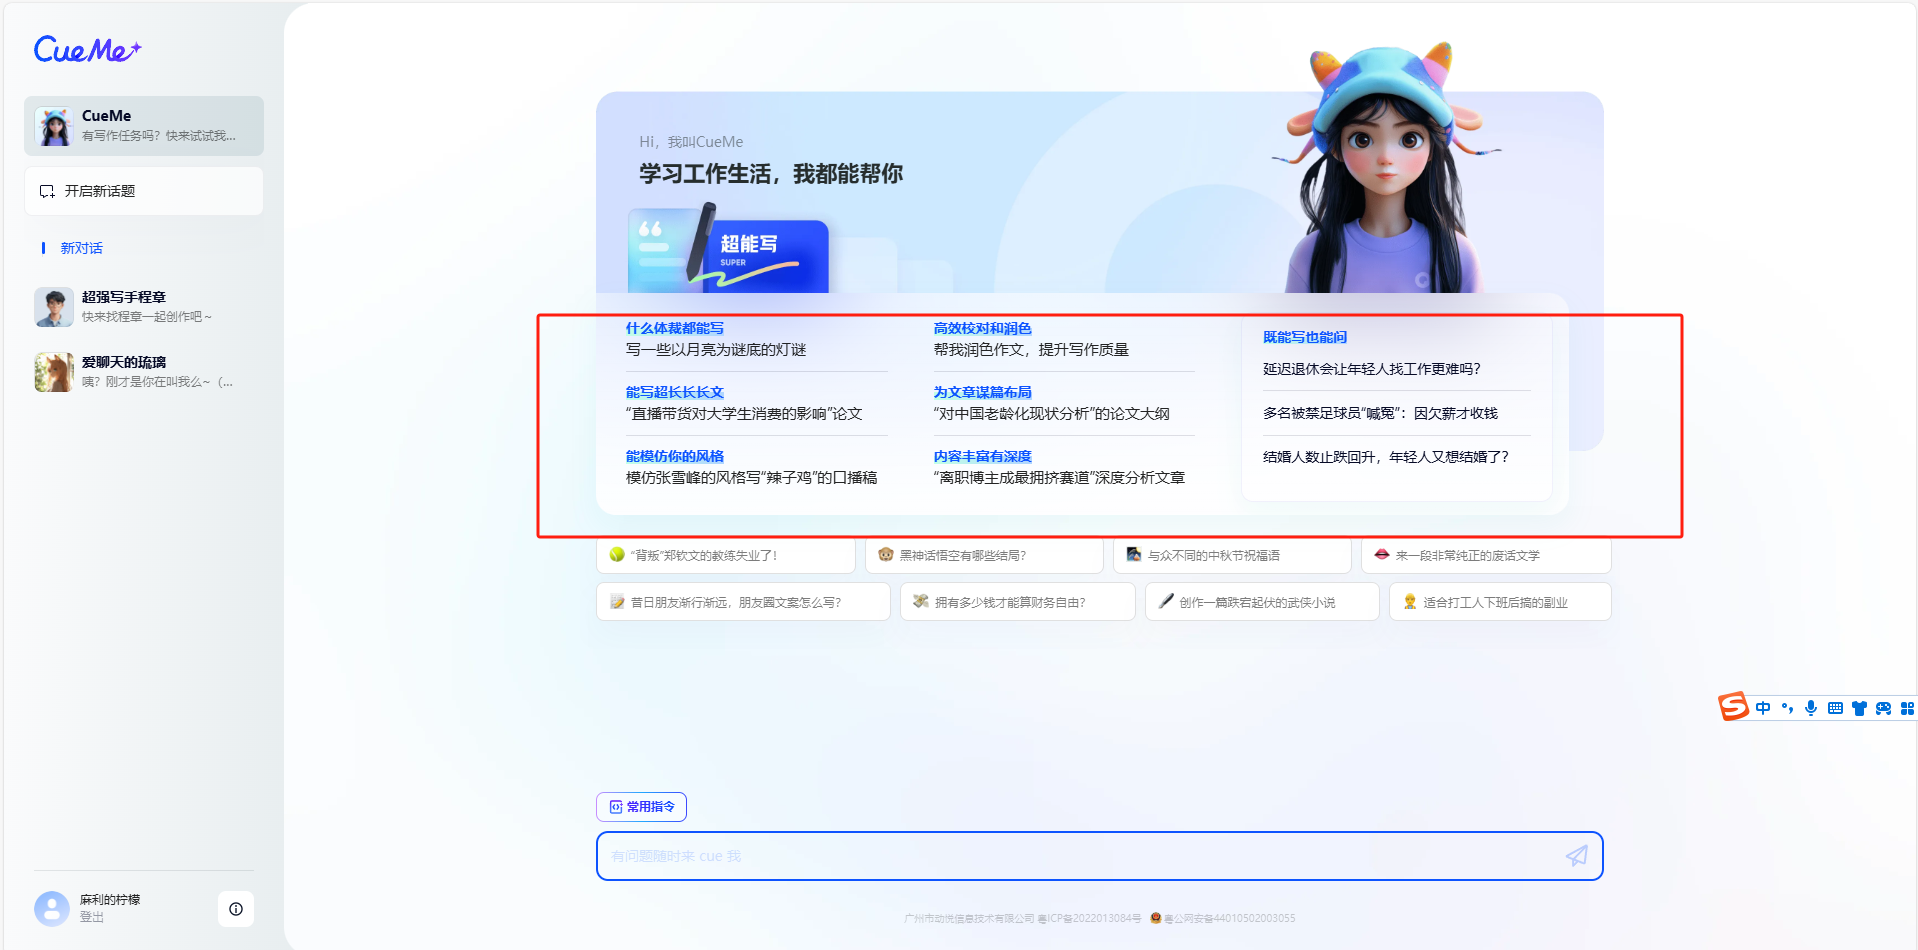Click the game controller icon in IME bar
1918x950 pixels.
click(1883, 708)
